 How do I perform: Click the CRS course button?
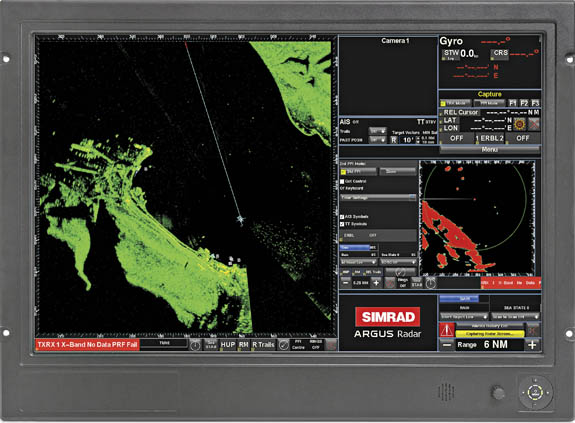(x=500, y=54)
